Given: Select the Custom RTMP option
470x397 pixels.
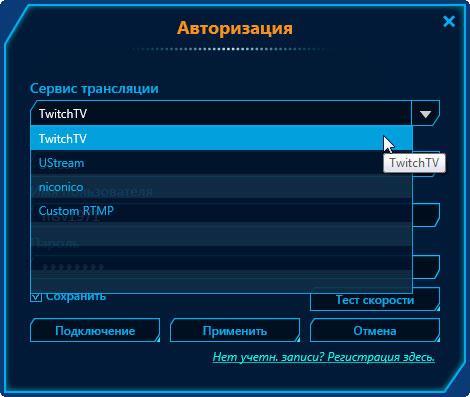Looking at the screenshot, I should coord(221,211).
